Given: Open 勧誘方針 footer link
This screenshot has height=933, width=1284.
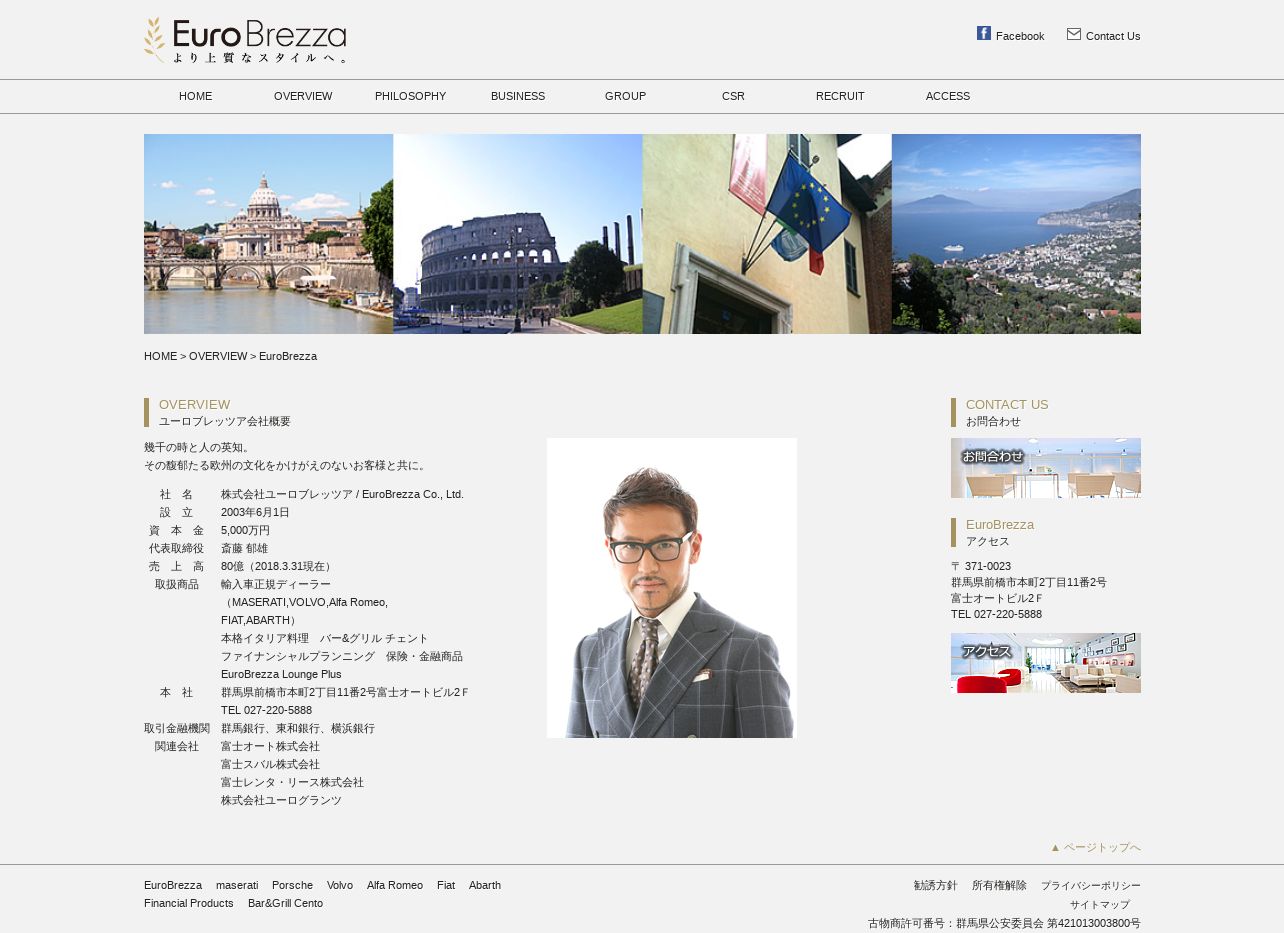Looking at the screenshot, I should 936,885.
